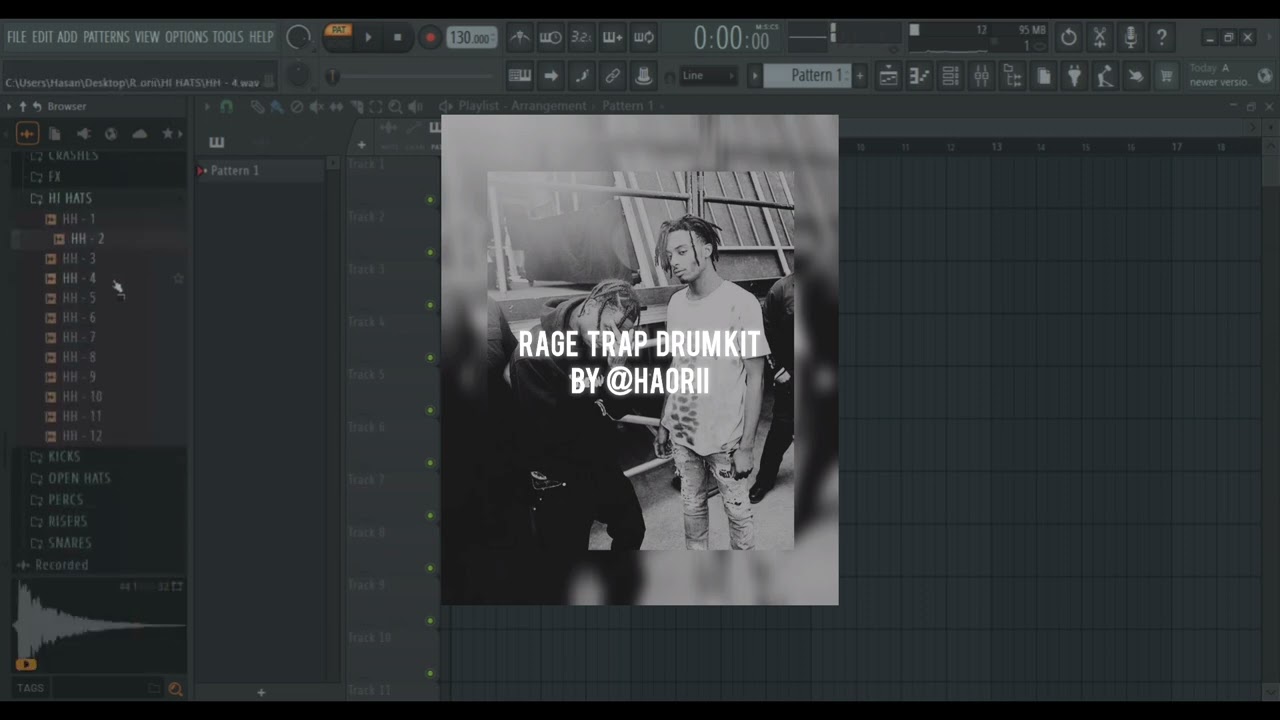Click the undo history circular arrow icon
This screenshot has width=1280, height=720.
pyautogui.click(x=1069, y=38)
